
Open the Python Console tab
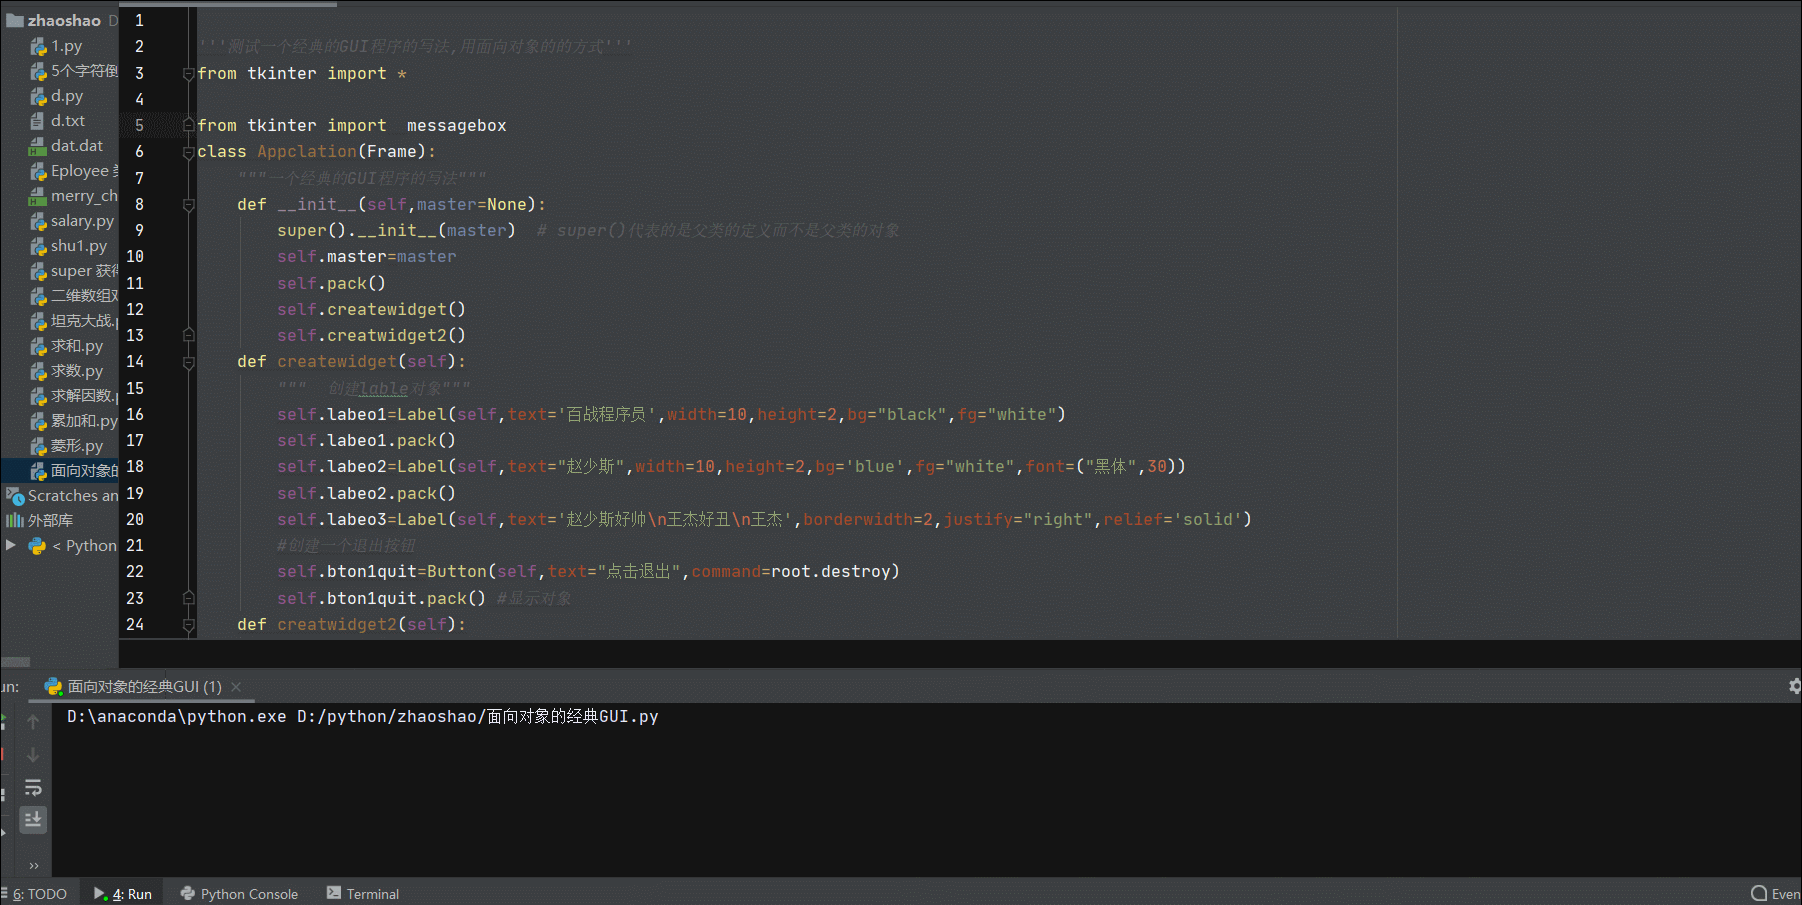tap(239, 894)
